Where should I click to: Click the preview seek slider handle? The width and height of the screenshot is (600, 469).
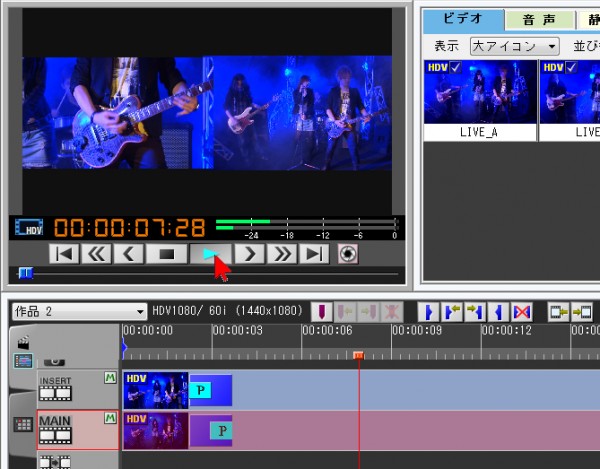[x=25, y=273]
